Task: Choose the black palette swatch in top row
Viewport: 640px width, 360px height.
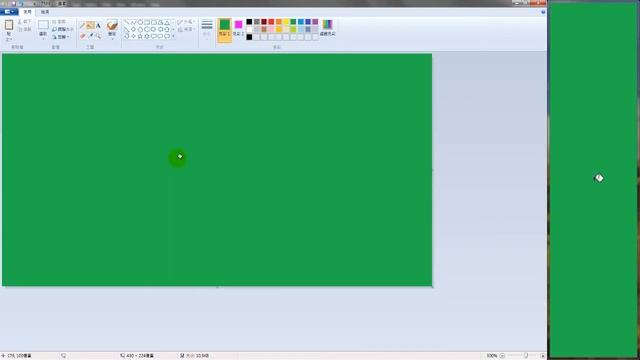Action: (249, 22)
